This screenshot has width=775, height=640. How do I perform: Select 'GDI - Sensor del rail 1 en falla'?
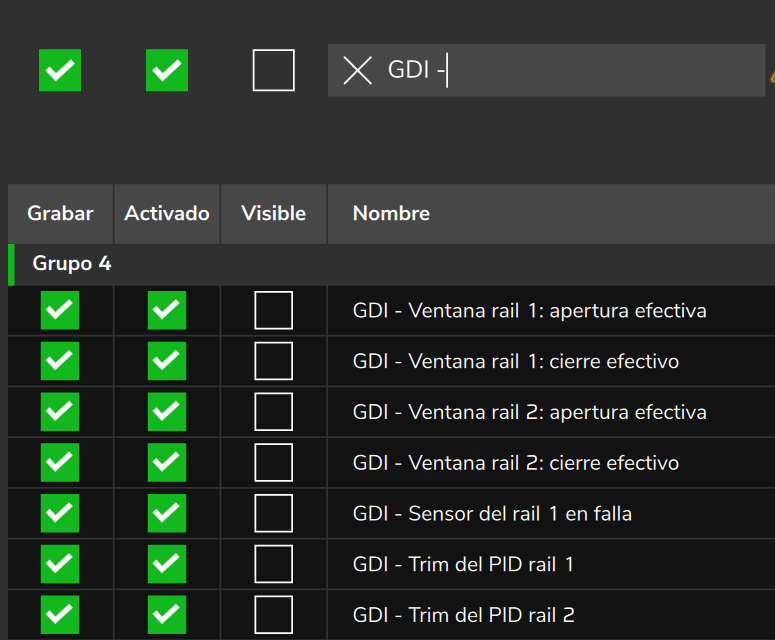click(492, 513)
